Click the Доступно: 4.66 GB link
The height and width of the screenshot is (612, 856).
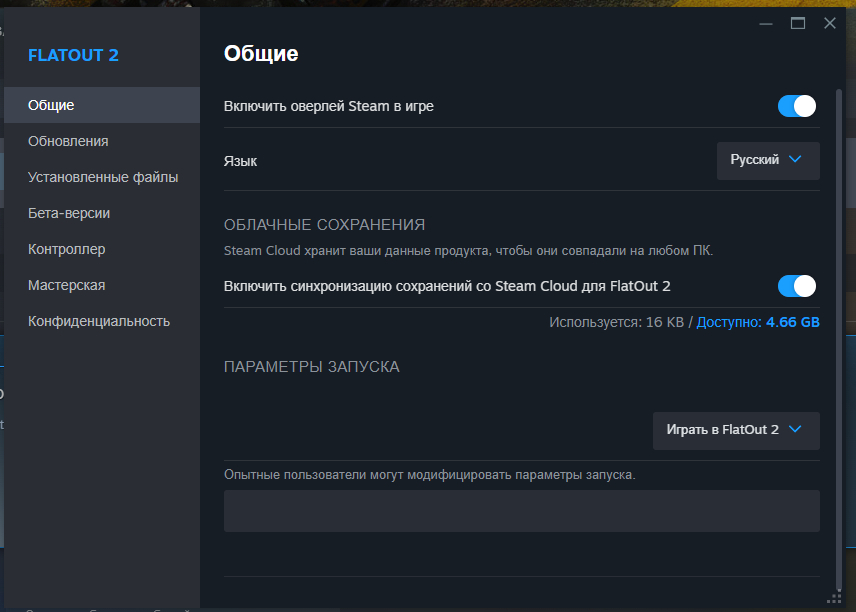pyautogui.click(x=758, y=322)
